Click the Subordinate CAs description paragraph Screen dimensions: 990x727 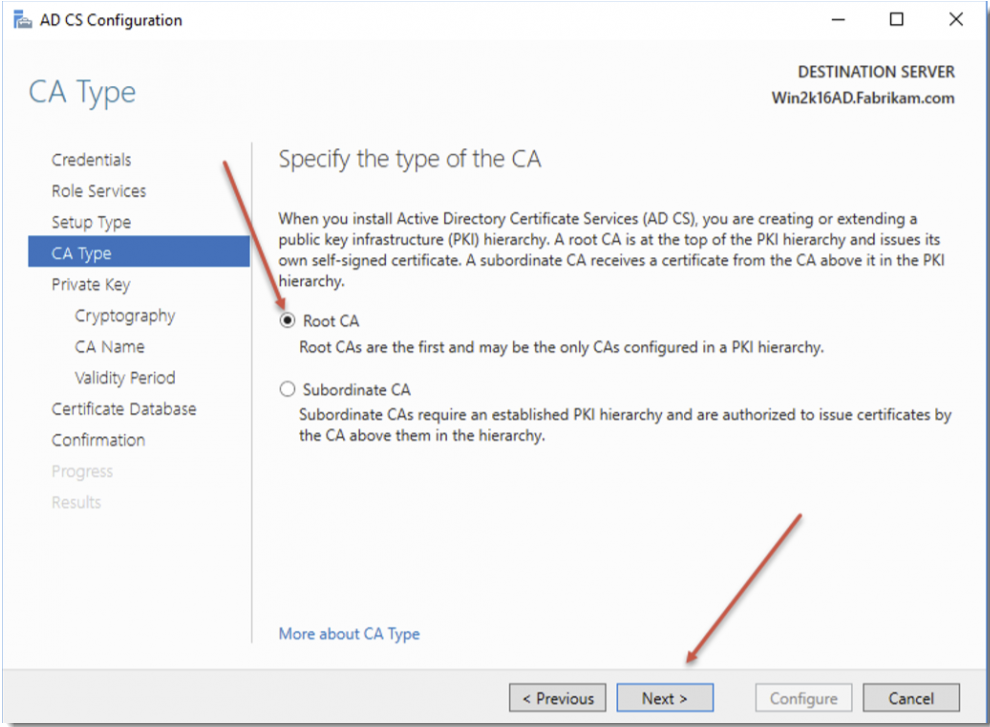(x=625, y=425)
